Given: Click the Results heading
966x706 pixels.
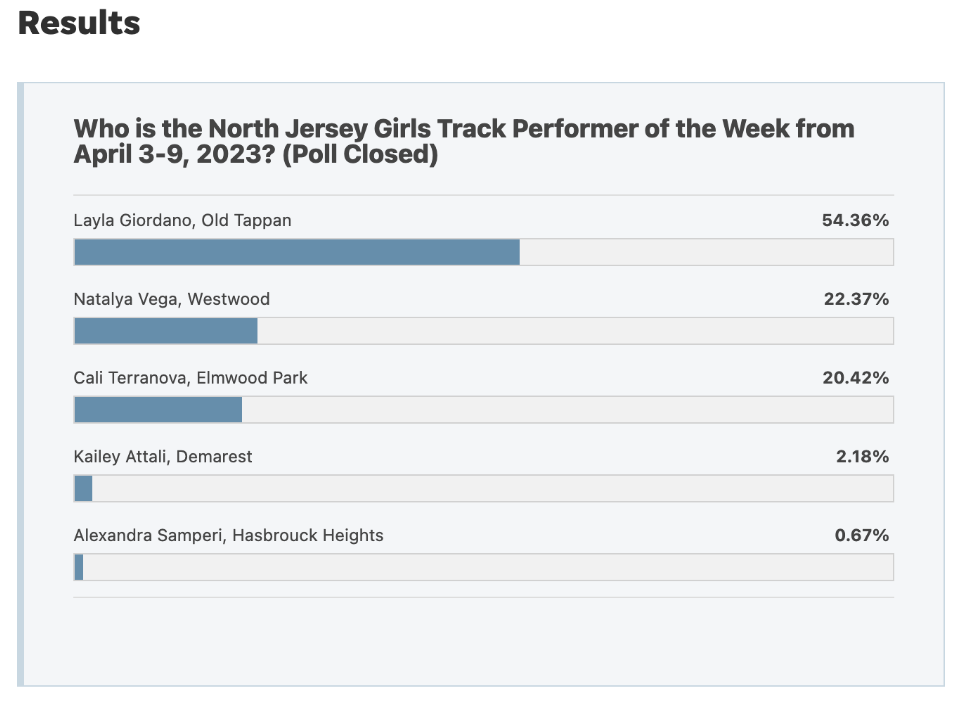Looking at the screenshot, I should 79,23.
